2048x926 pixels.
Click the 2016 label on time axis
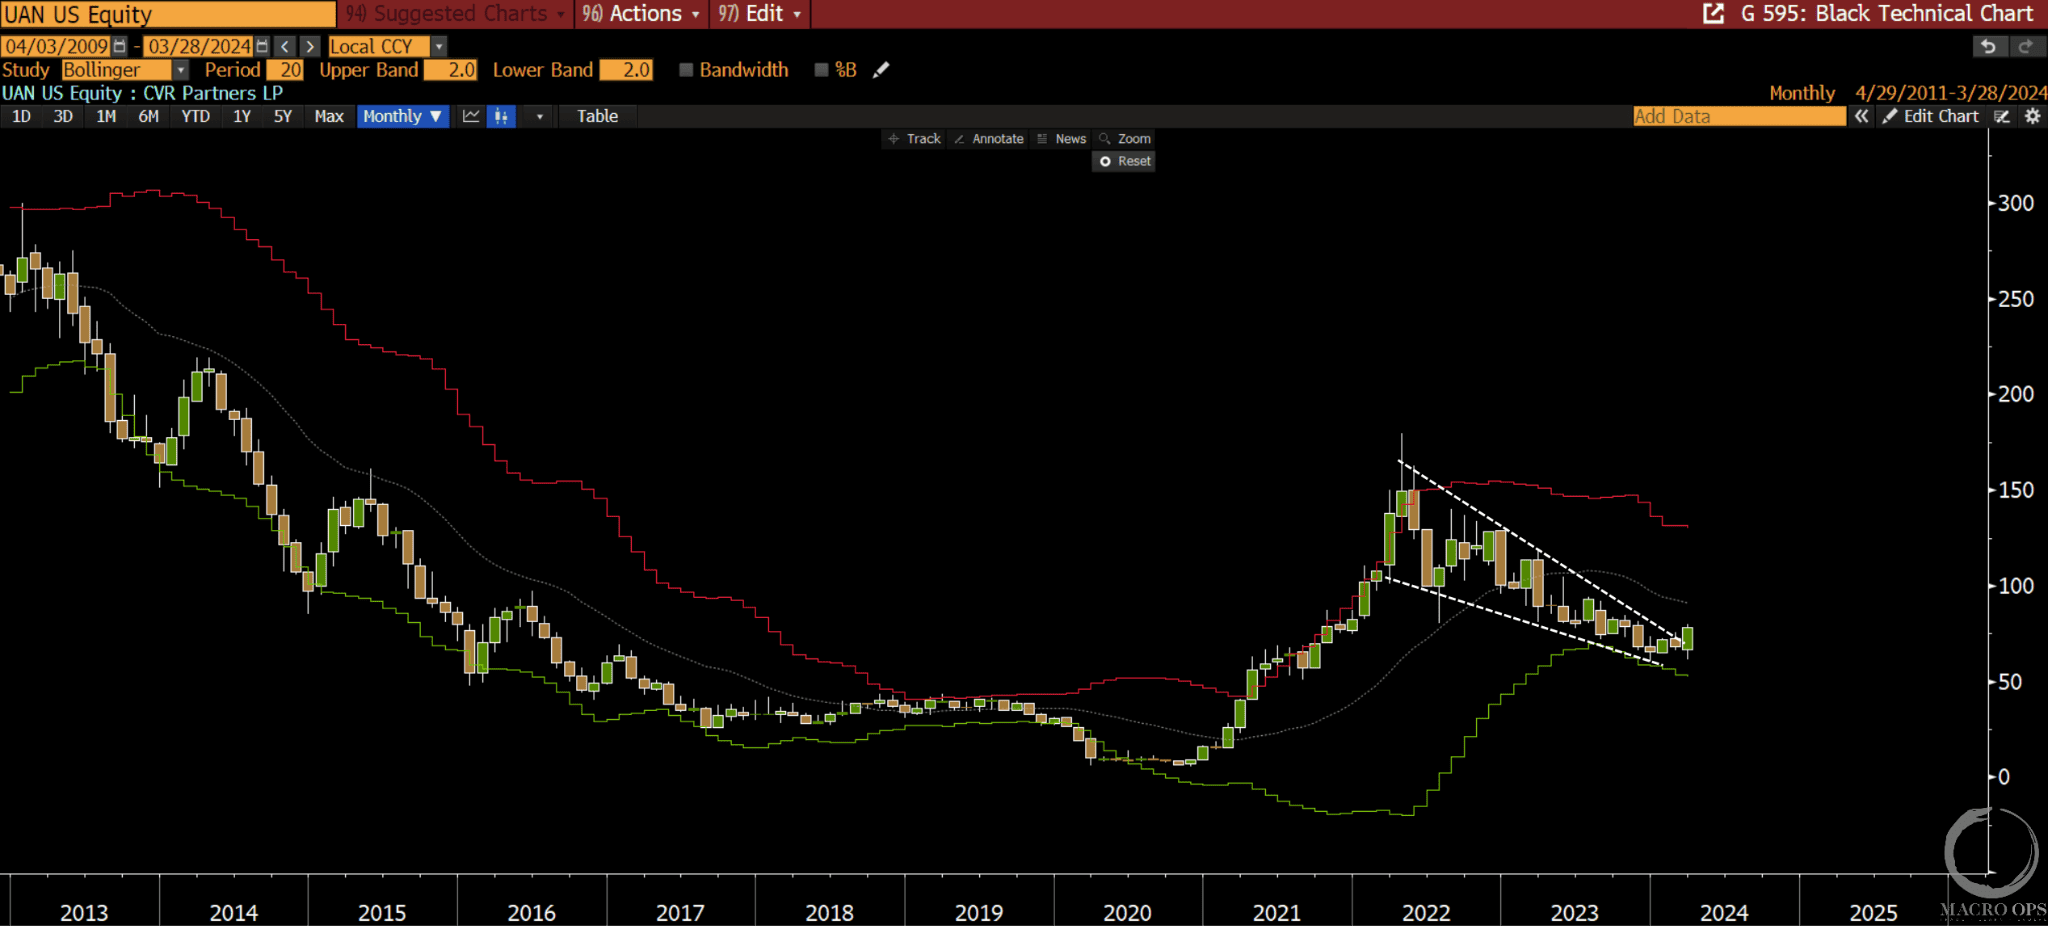(x=531, y=912)
